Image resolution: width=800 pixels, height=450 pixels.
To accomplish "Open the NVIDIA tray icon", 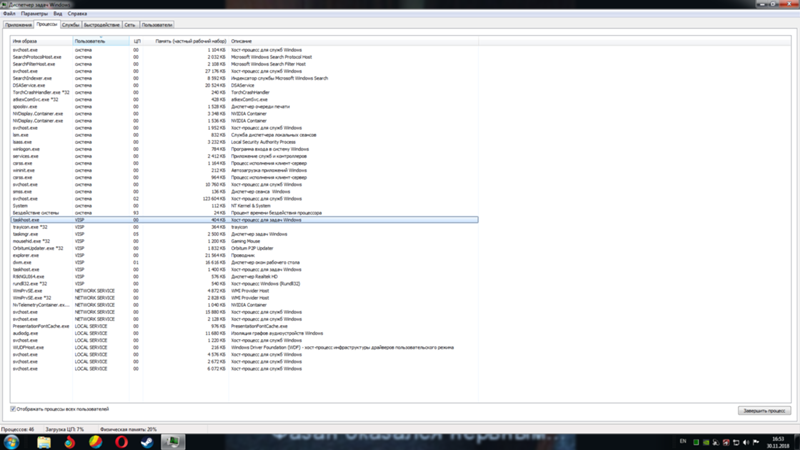I will [x=706, y=442].
